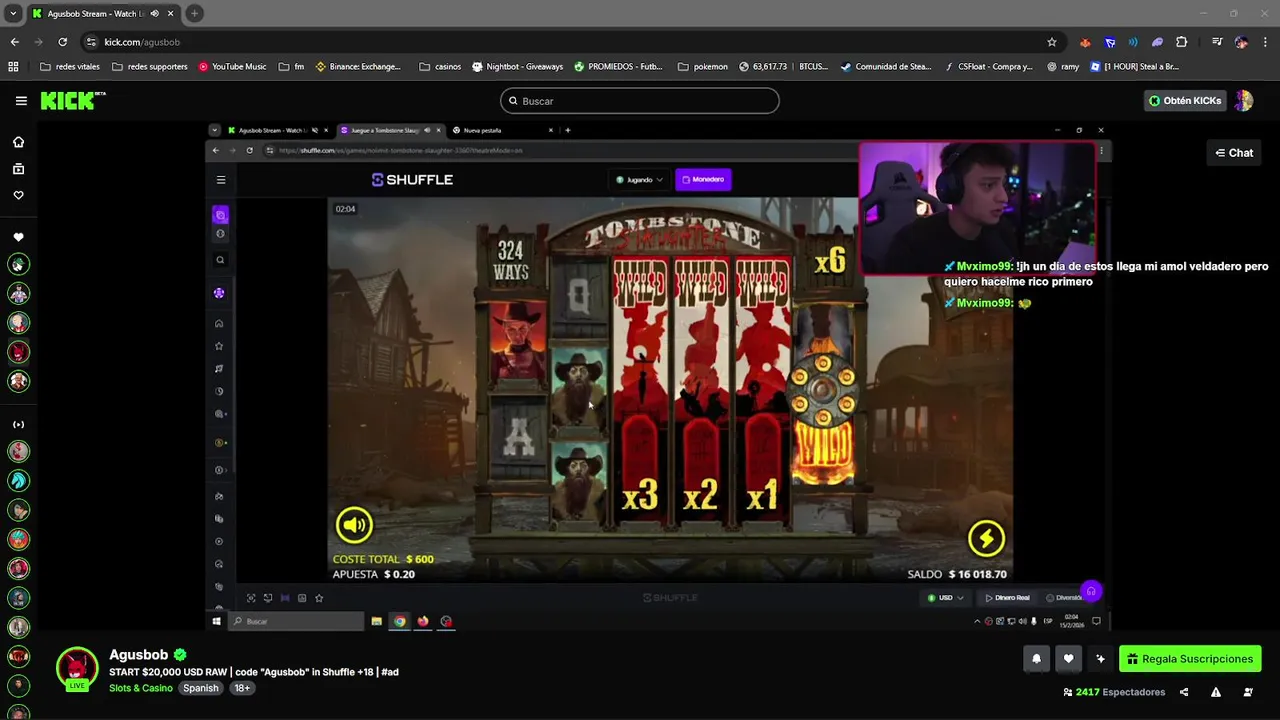Screen dimensions: 1280x720
Task: Bookmark this page with the star
Action: (1051, 42)
